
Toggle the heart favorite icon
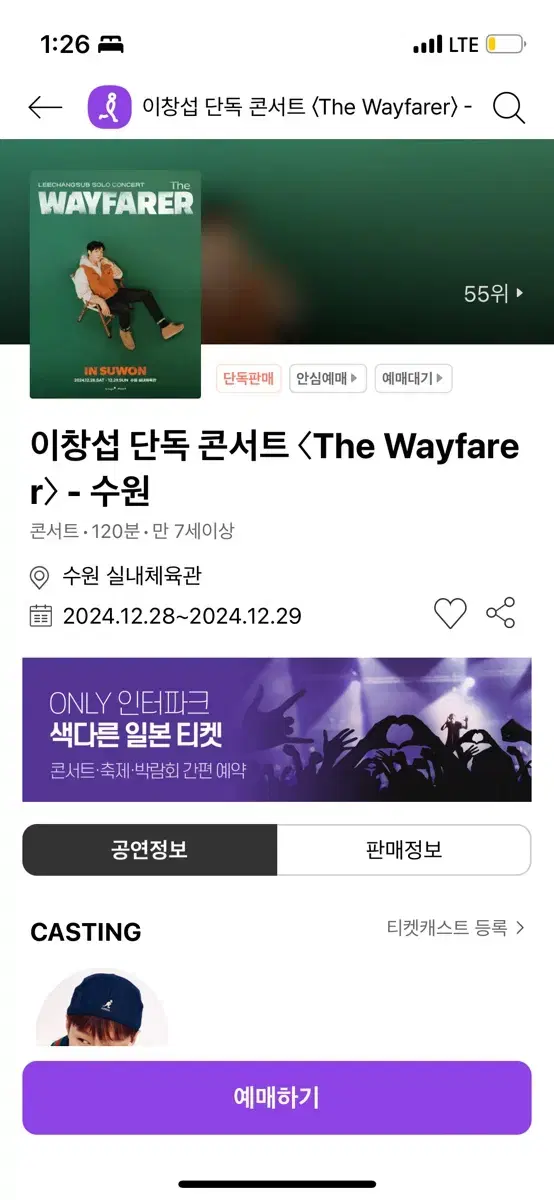(x=450, y=613)
